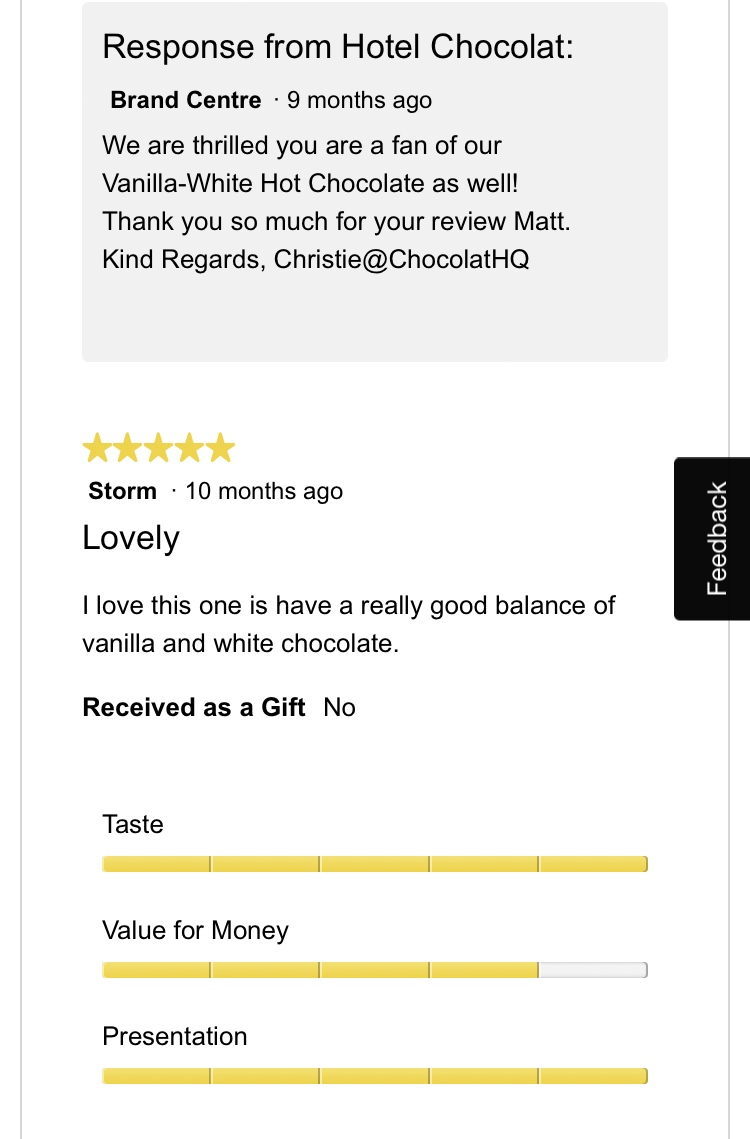Click the Brand Centre responder name

185,100
